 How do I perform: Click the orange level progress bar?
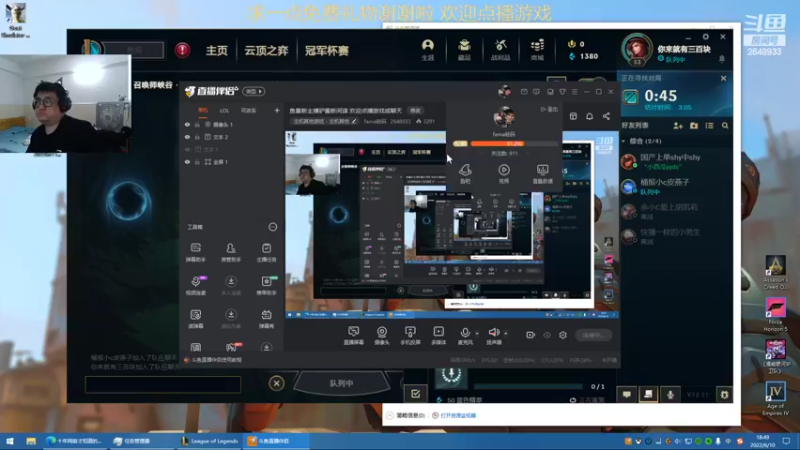(x=513, y=144)
